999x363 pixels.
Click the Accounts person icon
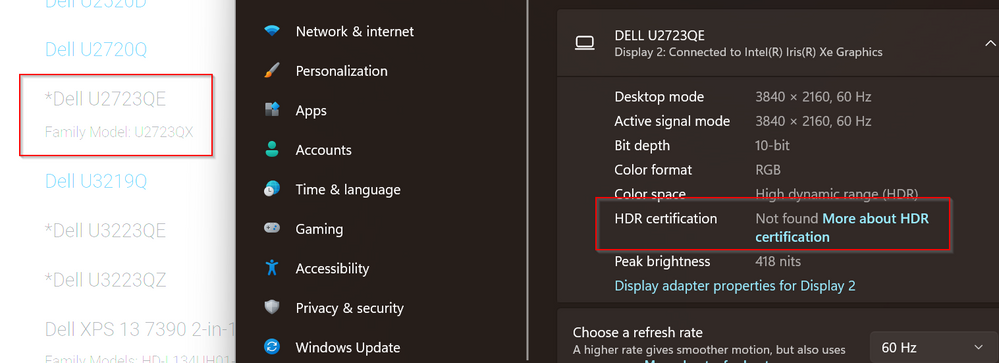(x=272, y=150)
